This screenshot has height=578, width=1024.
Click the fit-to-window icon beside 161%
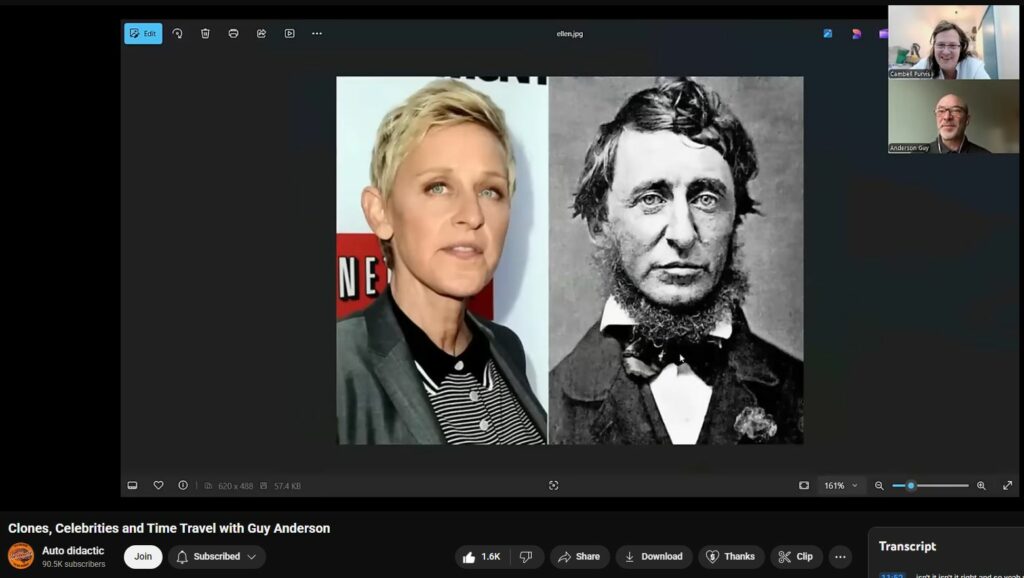804,485
